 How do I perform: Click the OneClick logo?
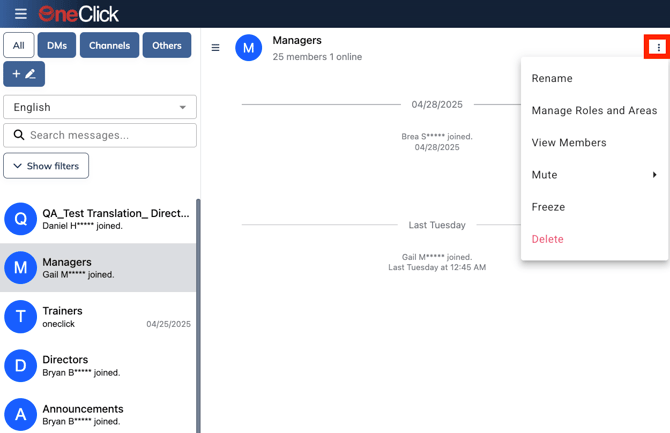tap(79, 14)
